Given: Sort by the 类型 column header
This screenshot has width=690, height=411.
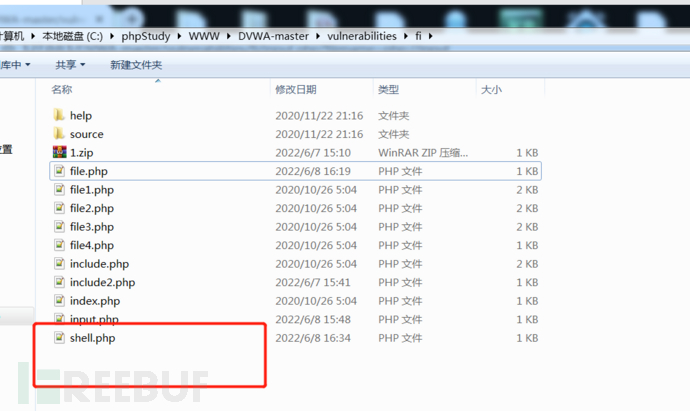Looking at the screenshot, I should (x=388, y=90).
